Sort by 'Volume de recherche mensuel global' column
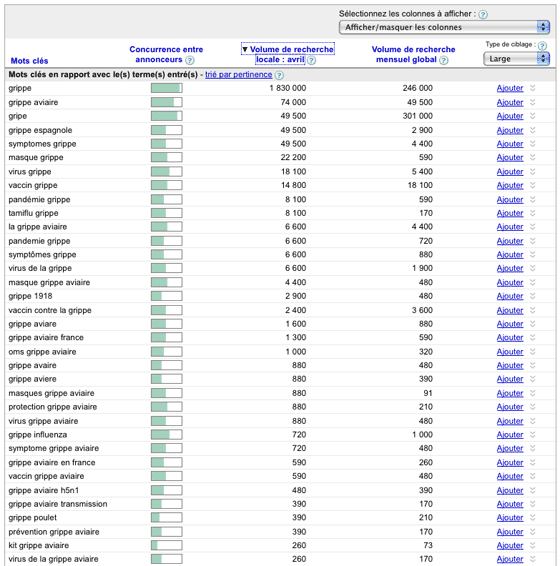Image resolution: width=560 pixels, height=566 pixels. [x=413, y=54]
